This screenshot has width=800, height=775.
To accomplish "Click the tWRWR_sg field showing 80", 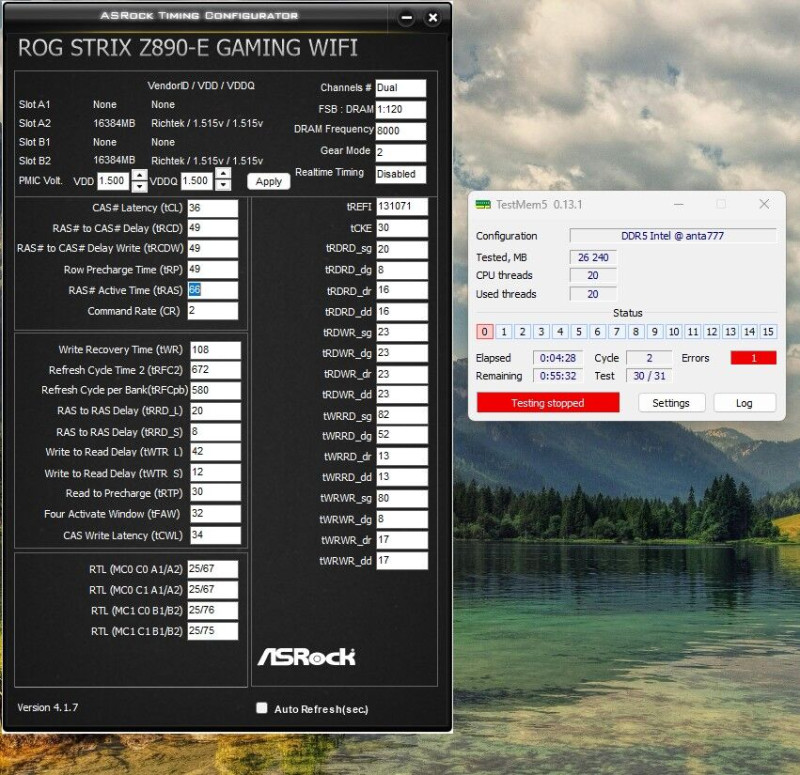I will [402, 498].
